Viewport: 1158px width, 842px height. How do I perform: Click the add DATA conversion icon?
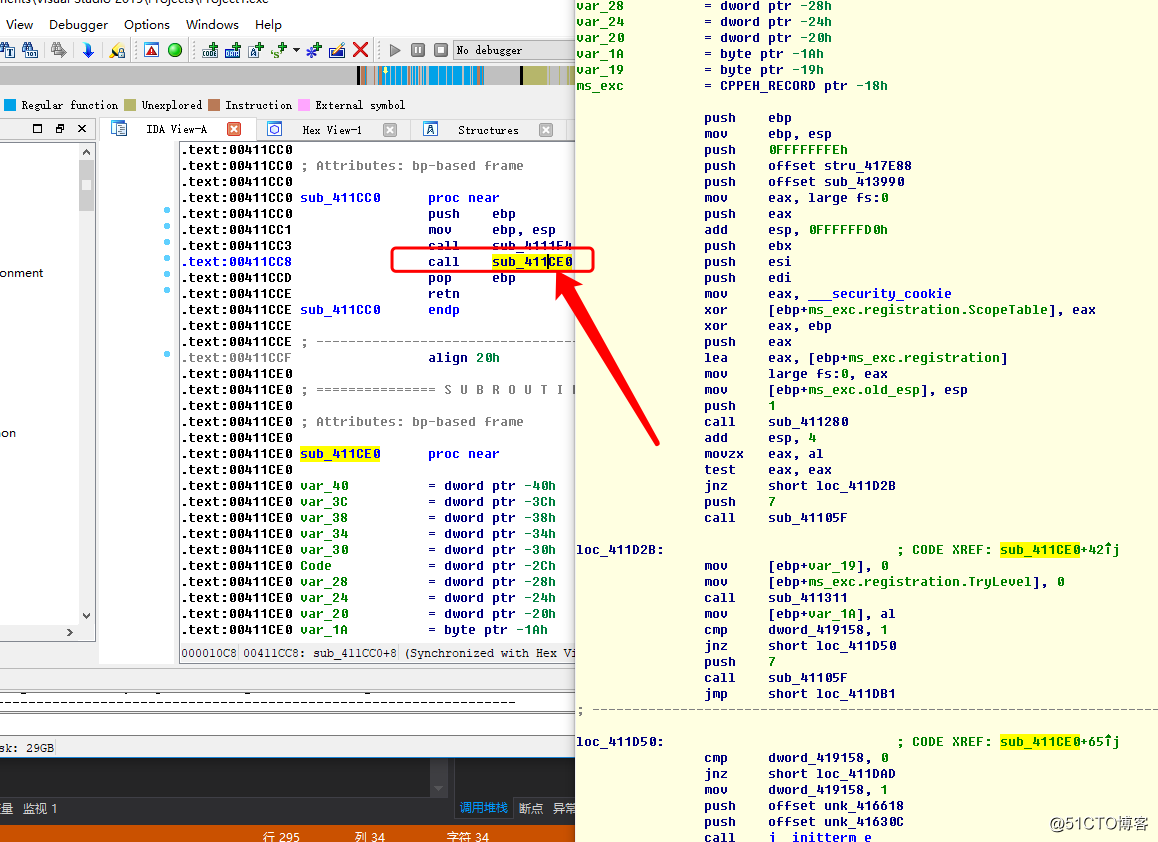pos(233,50)
